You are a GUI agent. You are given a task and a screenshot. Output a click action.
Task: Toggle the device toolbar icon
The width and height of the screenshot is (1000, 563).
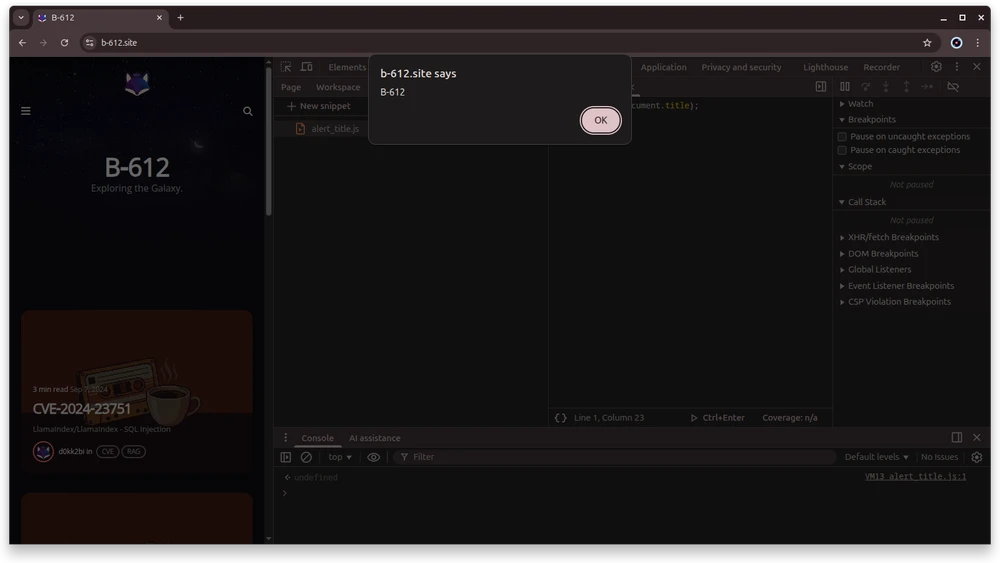(306, 67)
